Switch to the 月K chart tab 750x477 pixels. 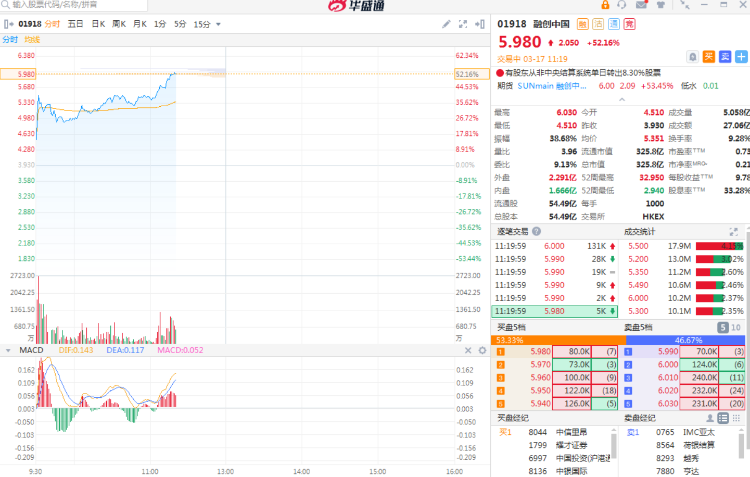tap(140, 24)
